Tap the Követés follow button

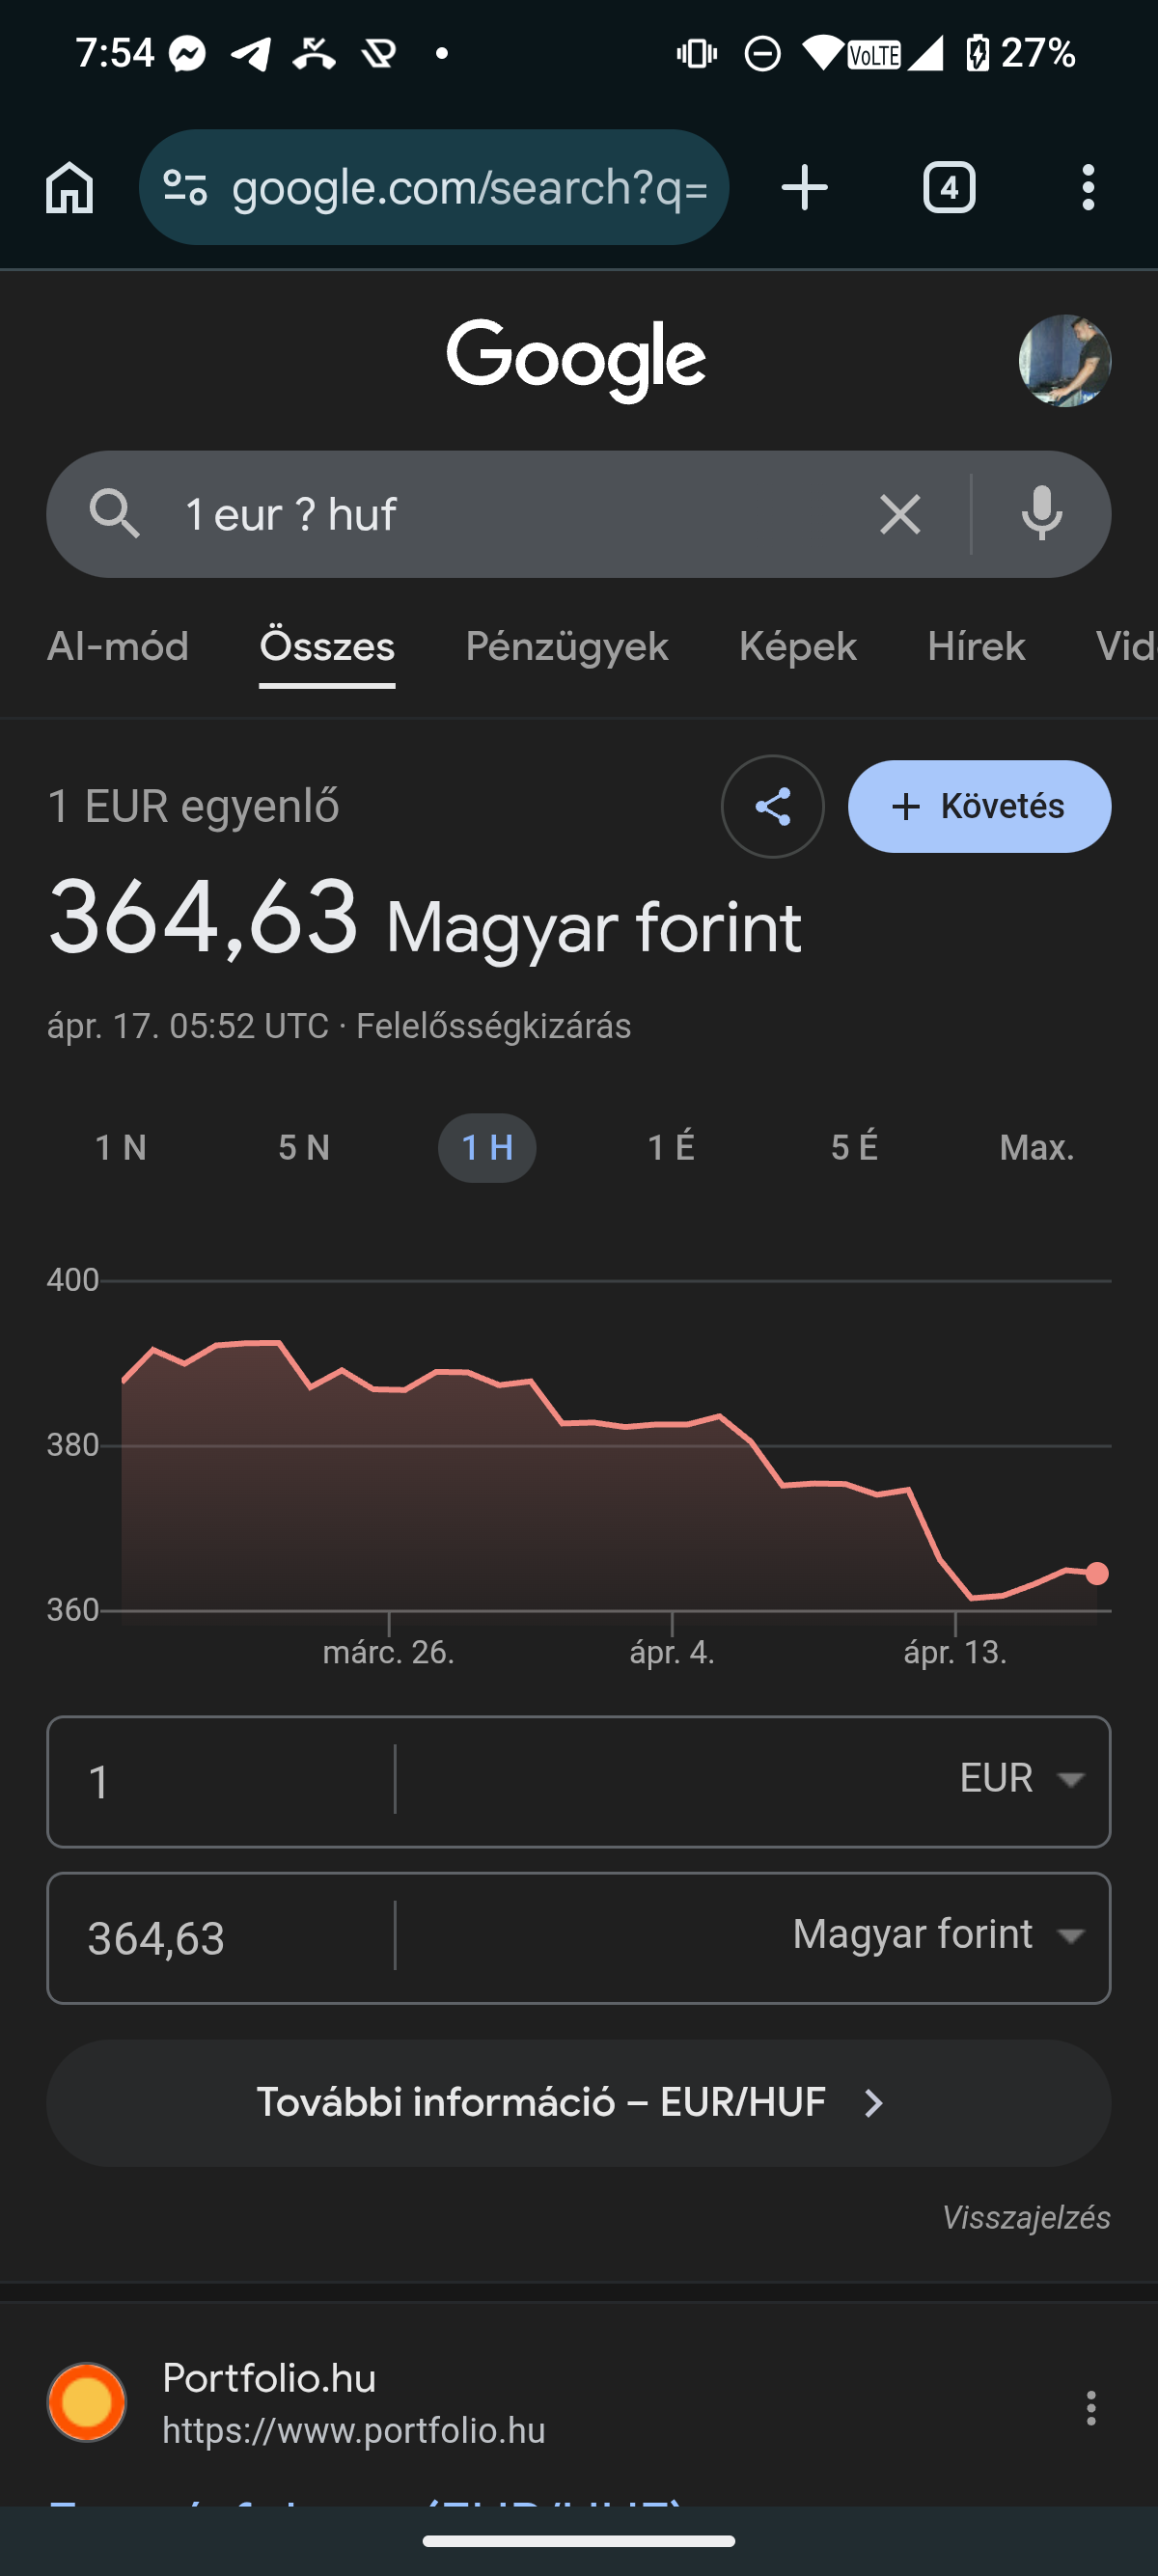tap(979, 806)
